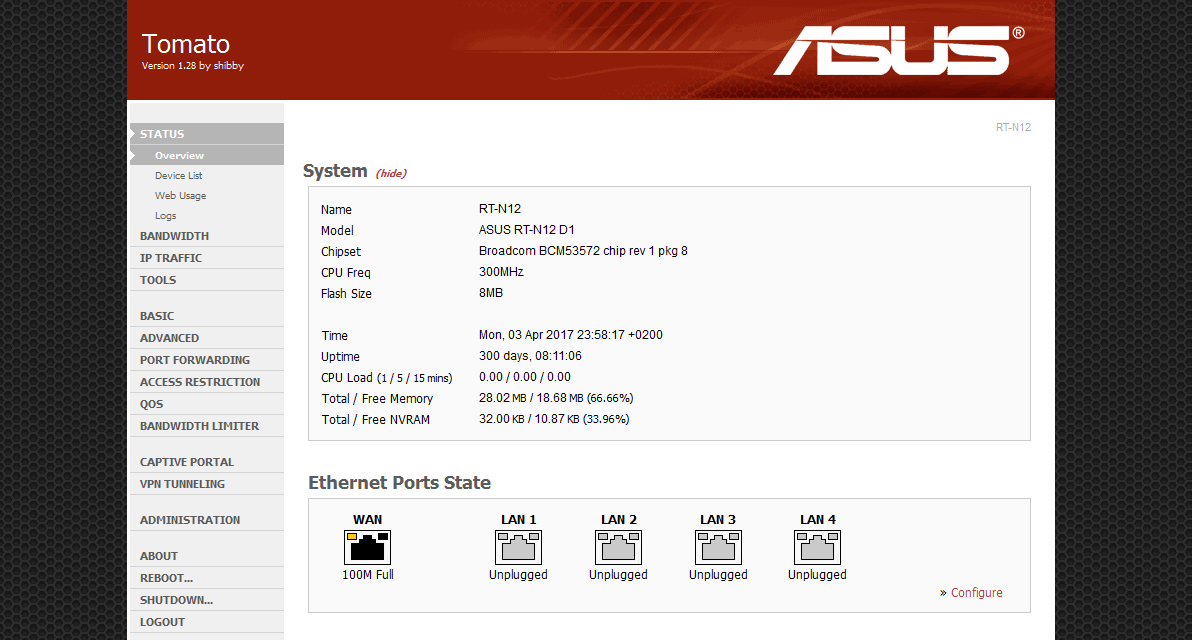Open the Administration section
Image resolution: width=1192 pixels, height=640 pixels.
coord(190,520)
